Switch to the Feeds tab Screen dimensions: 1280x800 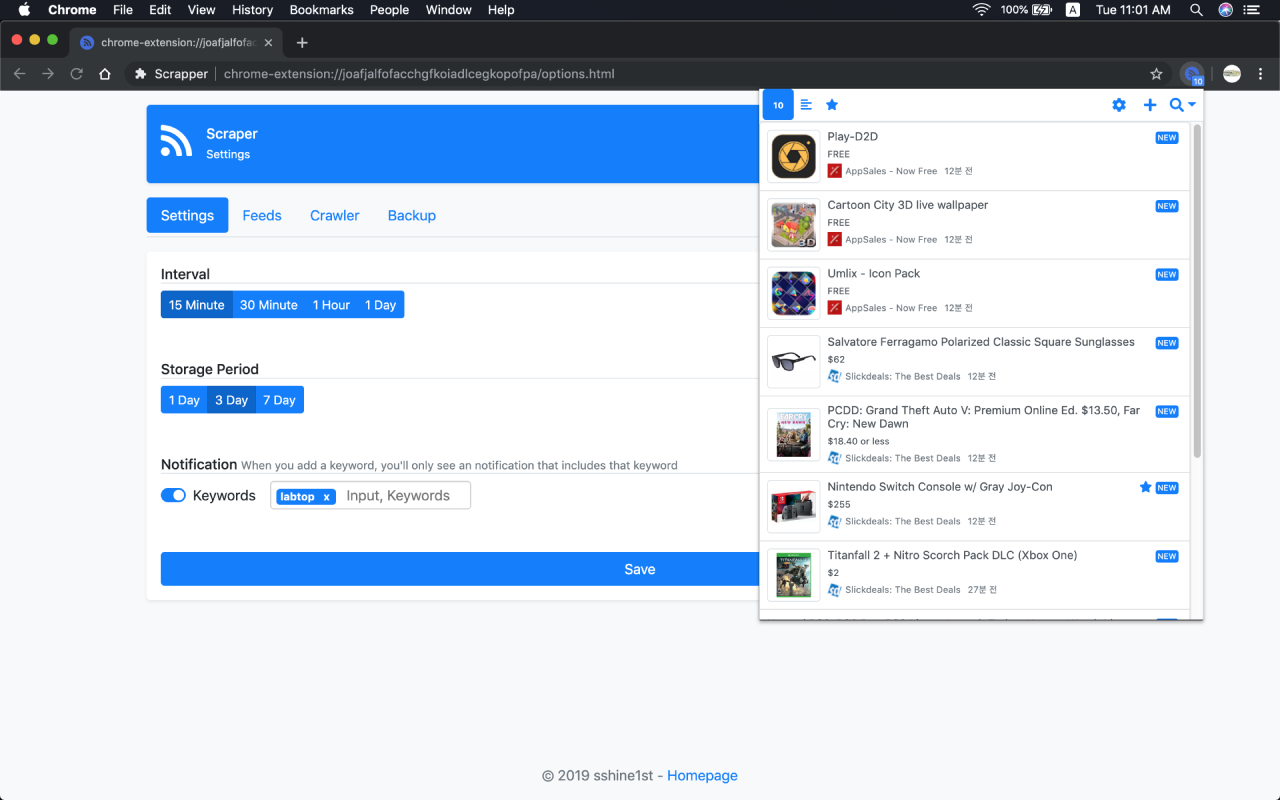[262, 215]
